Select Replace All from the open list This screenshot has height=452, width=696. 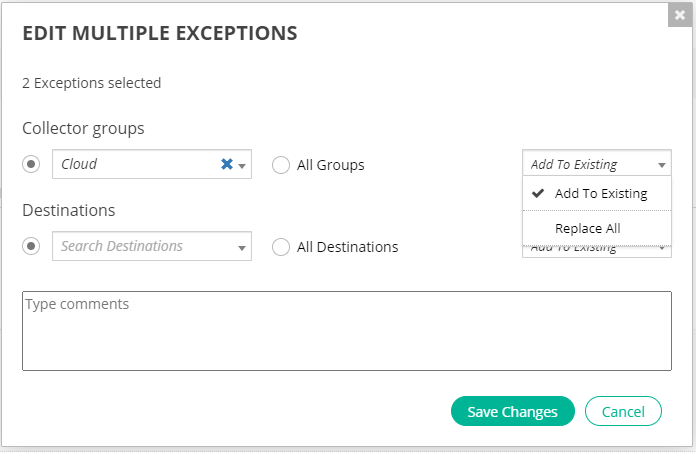point(588,228)
